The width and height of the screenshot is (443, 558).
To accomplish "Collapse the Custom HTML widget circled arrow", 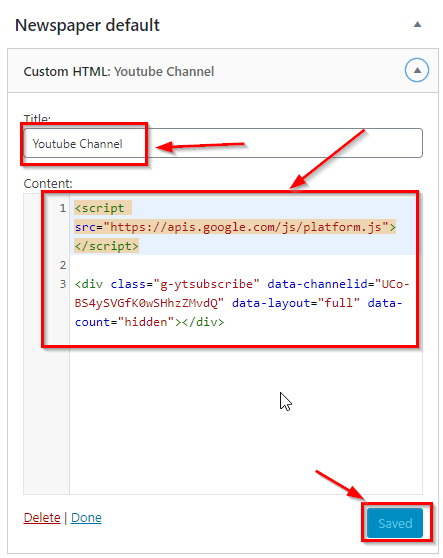I will click(417, 70).
